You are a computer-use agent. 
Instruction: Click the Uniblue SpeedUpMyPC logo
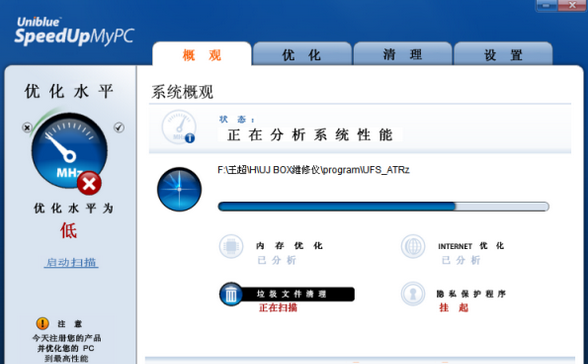(x=74, y=32)
